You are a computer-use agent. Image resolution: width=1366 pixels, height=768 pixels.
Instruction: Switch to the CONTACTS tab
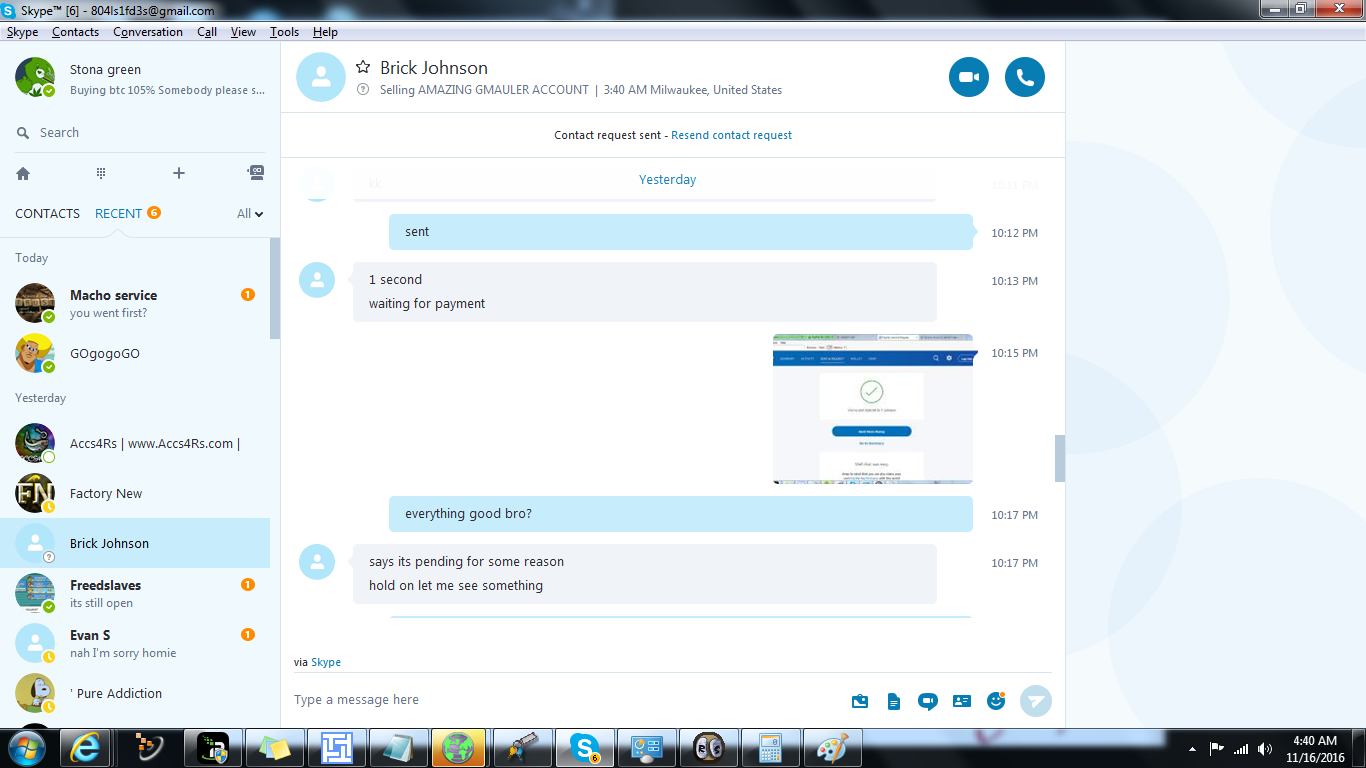[47, 213]
